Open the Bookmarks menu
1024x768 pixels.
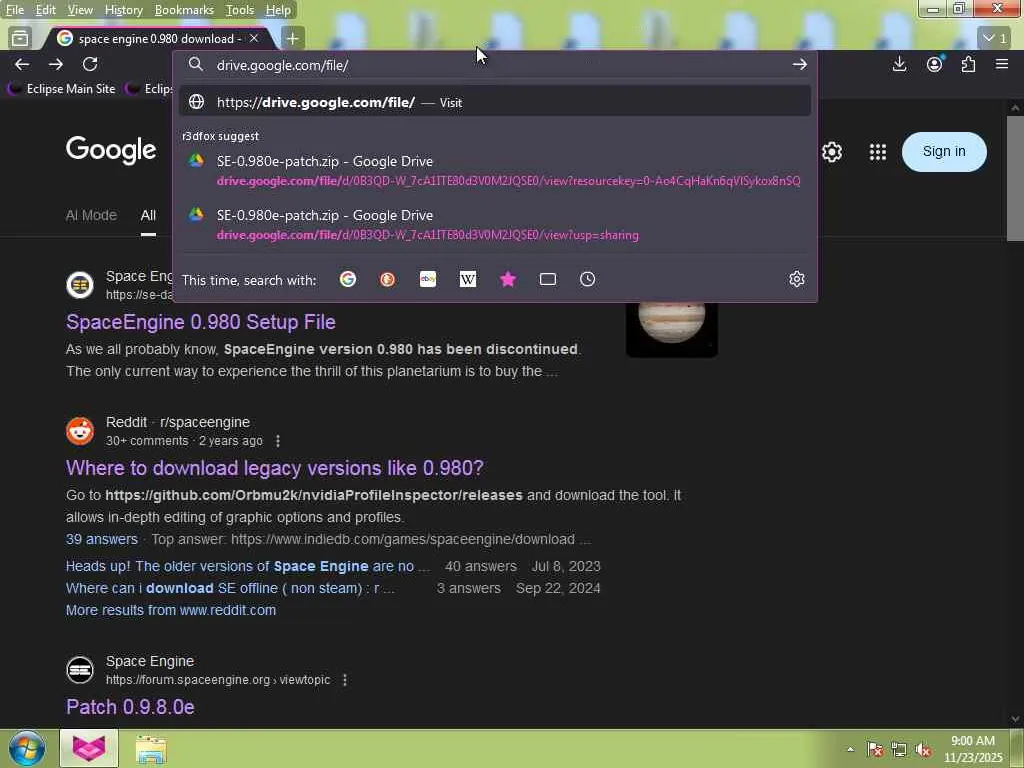point(184,10)
